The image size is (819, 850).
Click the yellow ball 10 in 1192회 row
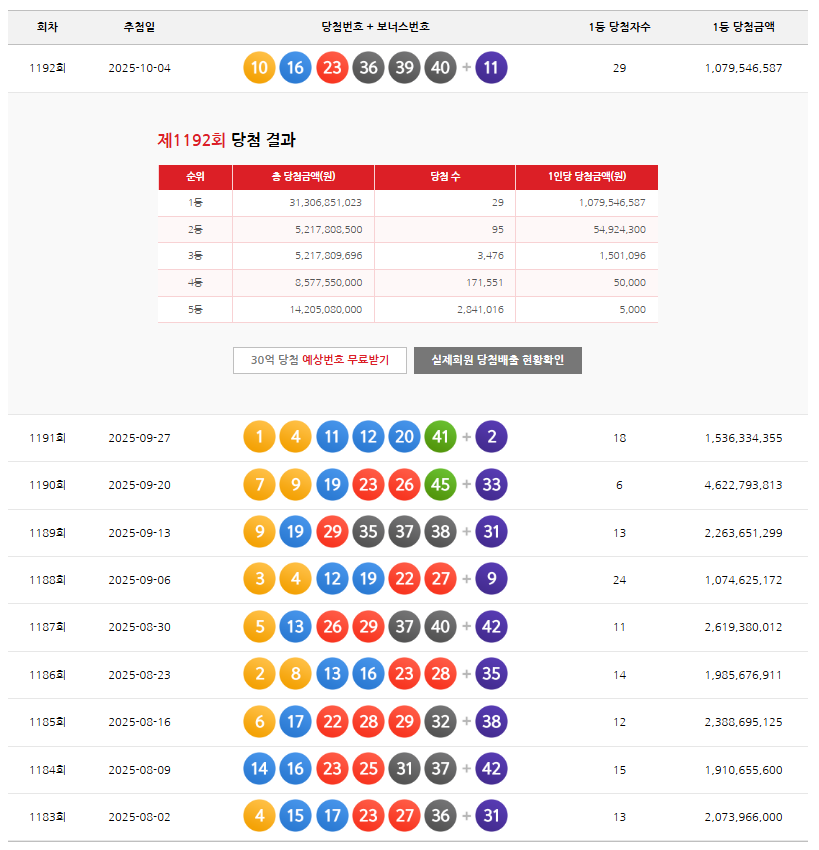tap(259, 68)
